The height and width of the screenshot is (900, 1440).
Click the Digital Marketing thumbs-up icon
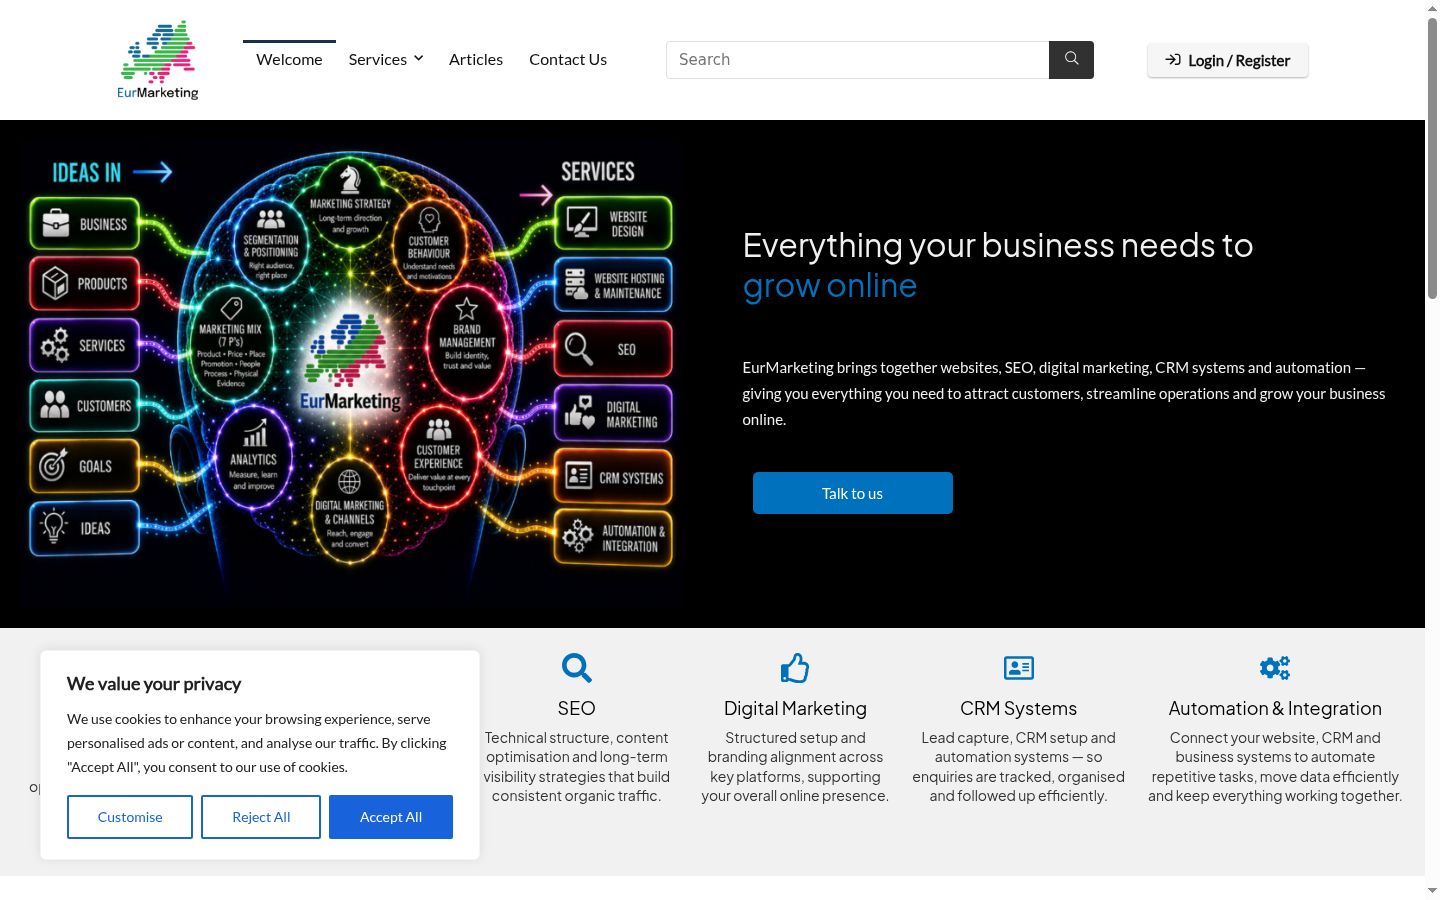coord(795,667)
